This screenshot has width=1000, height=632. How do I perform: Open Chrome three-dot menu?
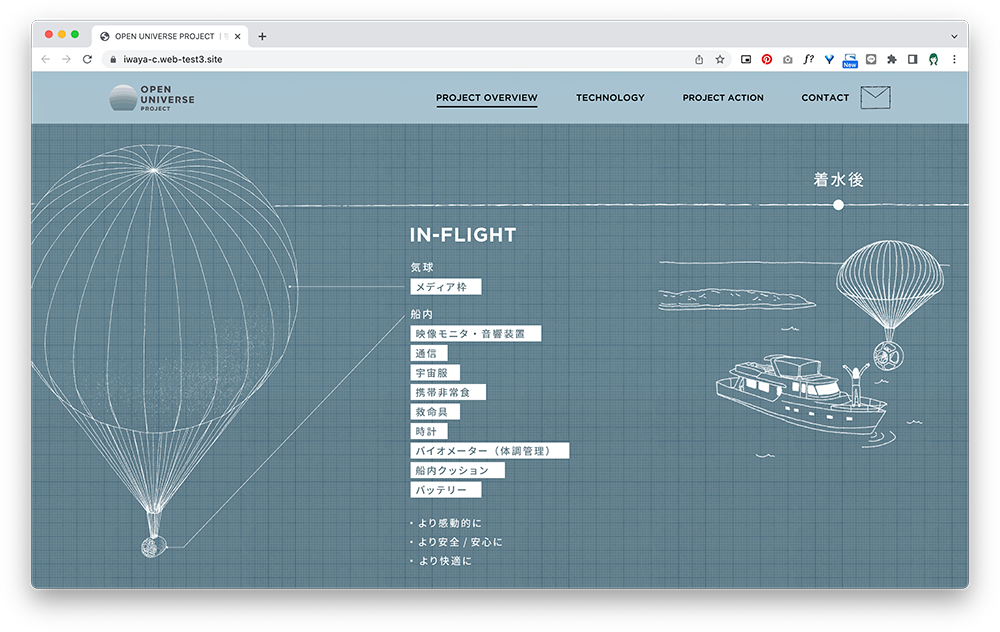[x=954, y=60]
